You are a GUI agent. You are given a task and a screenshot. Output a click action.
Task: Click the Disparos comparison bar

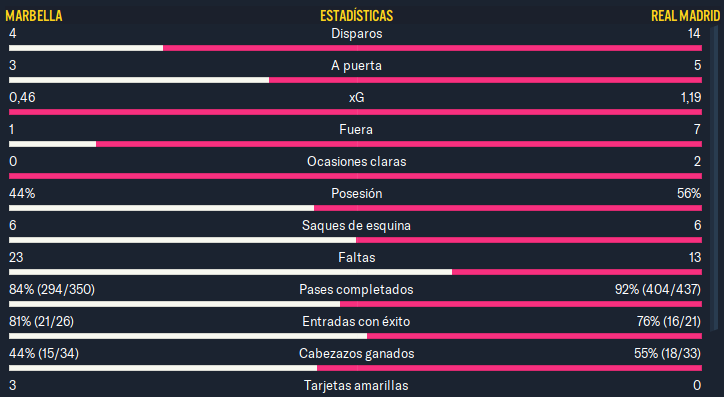click(x=355, y=48)
